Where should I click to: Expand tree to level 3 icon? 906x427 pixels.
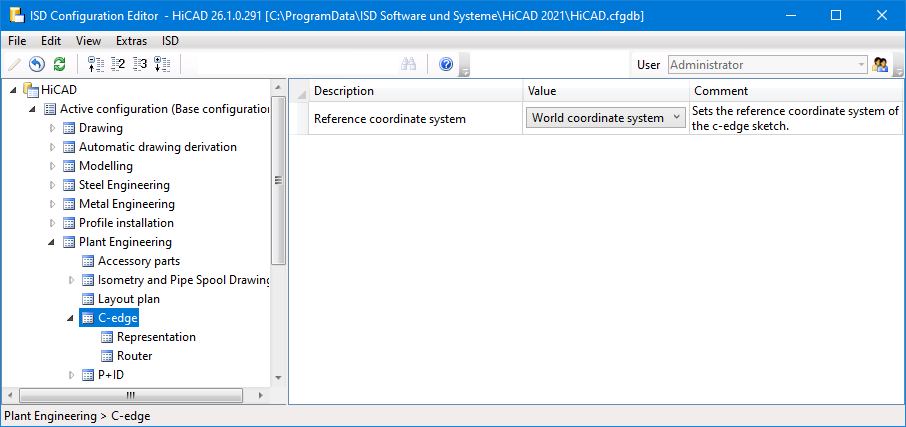point(140,64)
